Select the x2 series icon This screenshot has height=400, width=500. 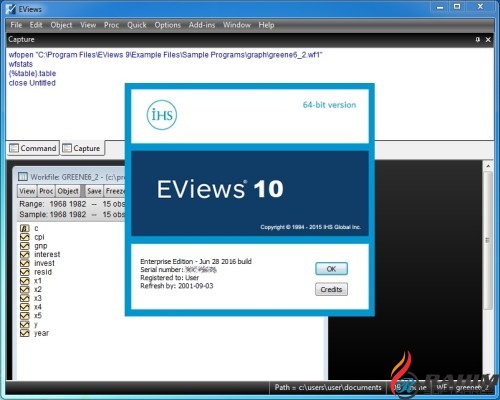click(25, 289)
